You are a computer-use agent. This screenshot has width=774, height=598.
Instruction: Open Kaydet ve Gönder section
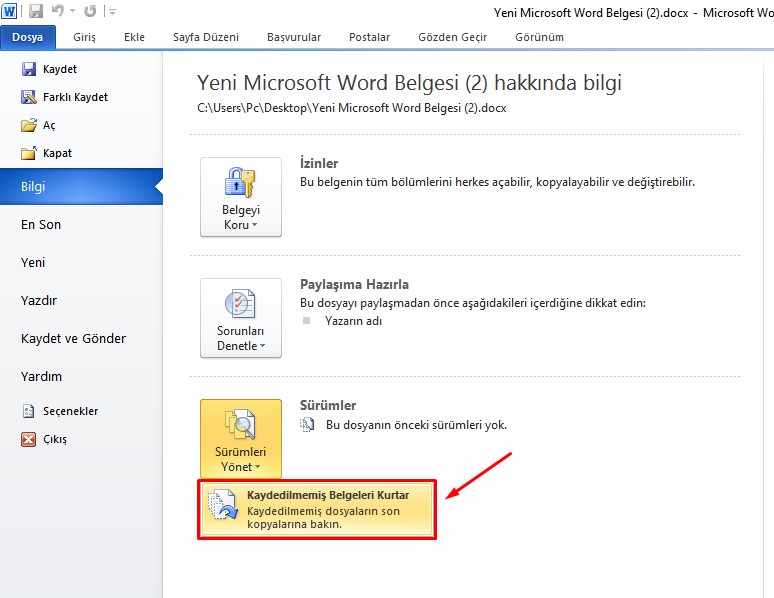(x=73, y=339)
